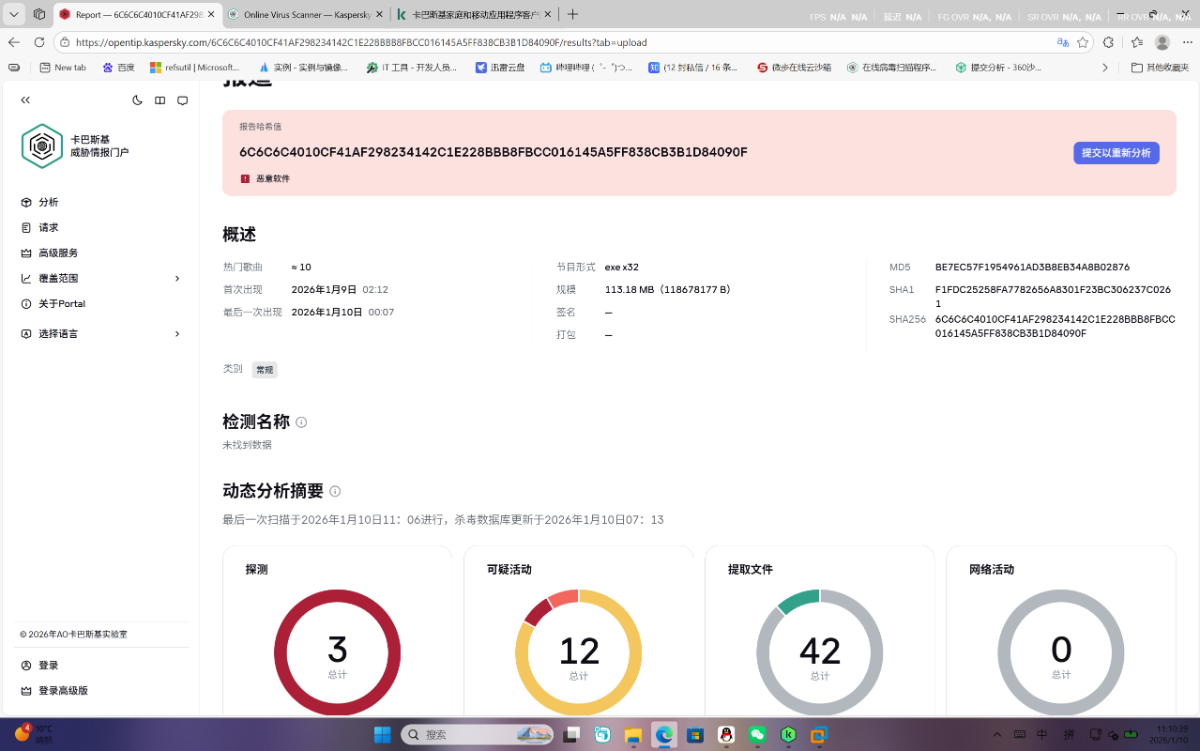The height and width of the screenshot is (751, 1200).
Task: Click the 提取文件 donut chart showing 42
Action: pos(820,652)
